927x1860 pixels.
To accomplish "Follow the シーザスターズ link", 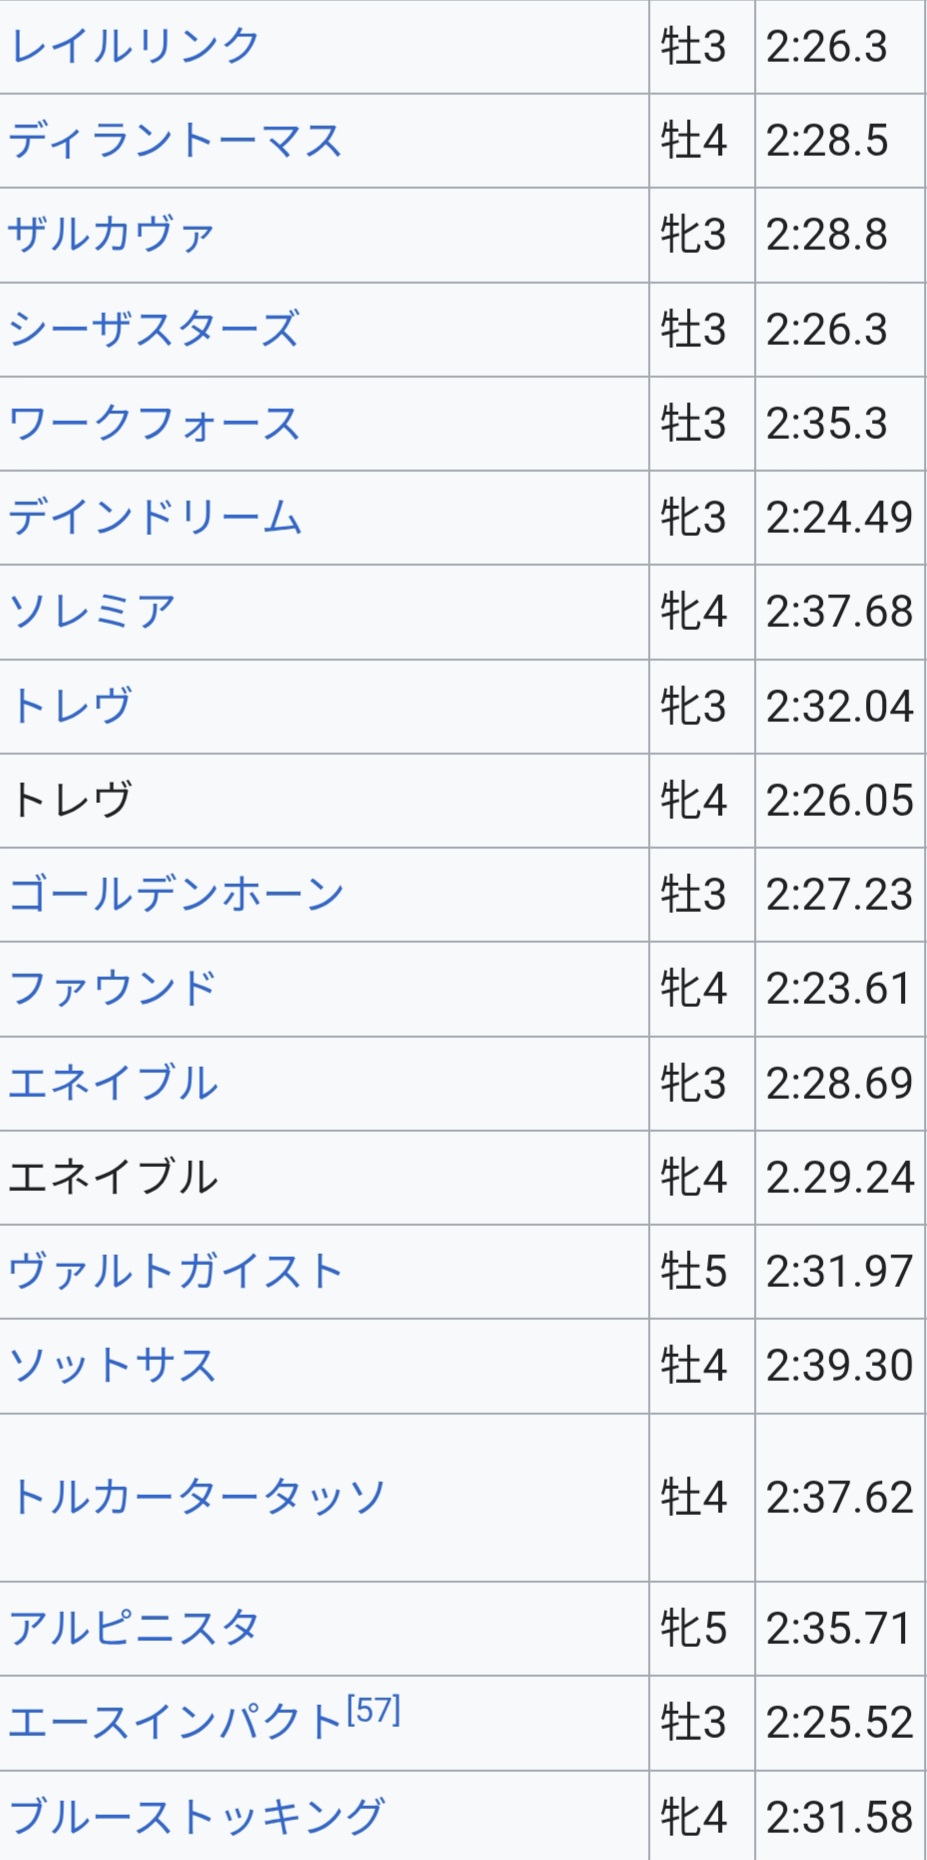I will [153, 329].
